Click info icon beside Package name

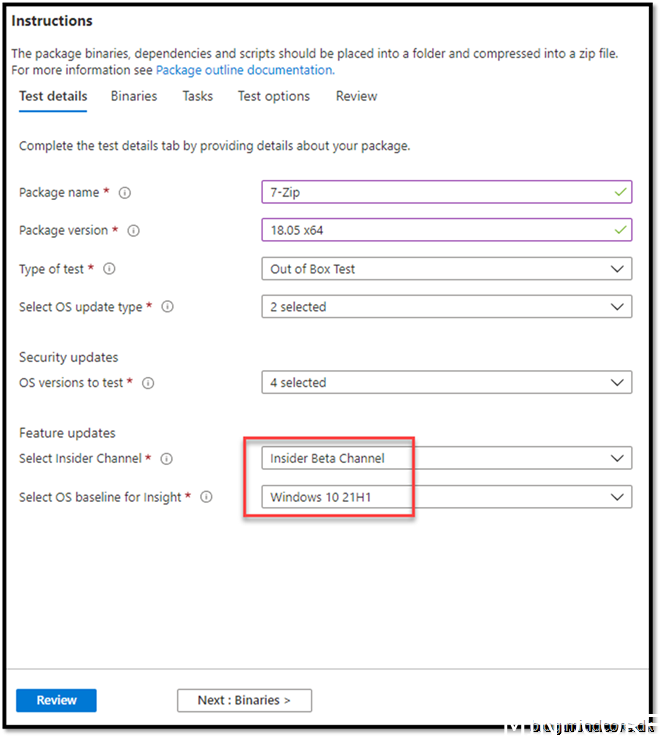[125, 193]
